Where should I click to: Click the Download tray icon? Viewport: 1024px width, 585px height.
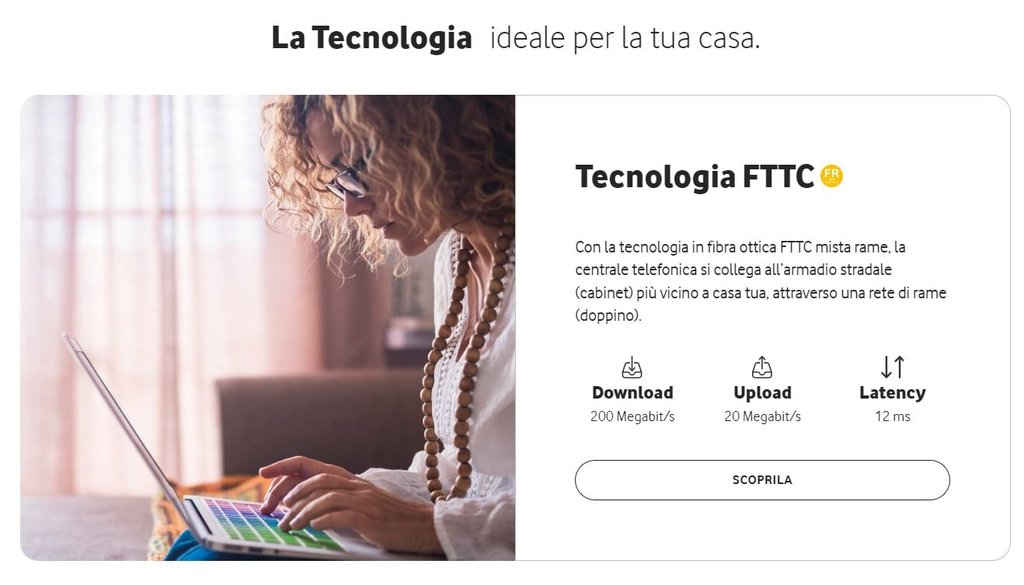[x=632, y=368]
